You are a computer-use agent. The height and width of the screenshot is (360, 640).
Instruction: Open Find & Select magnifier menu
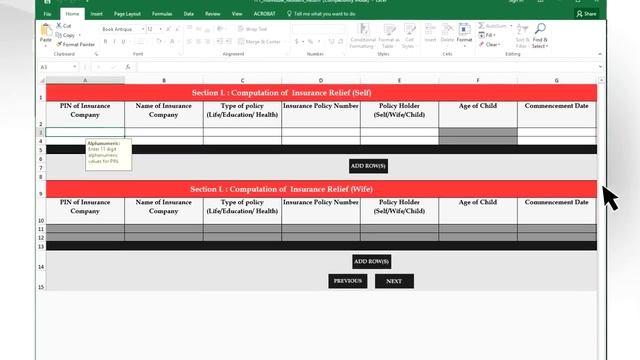coord(540,36)
